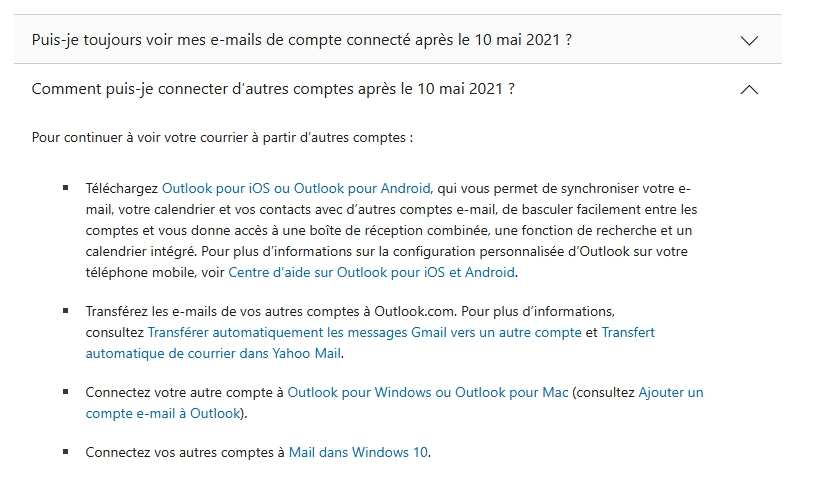Click the bullet marker beside 'Transférez les e-mails'

[x=66, y=310]
